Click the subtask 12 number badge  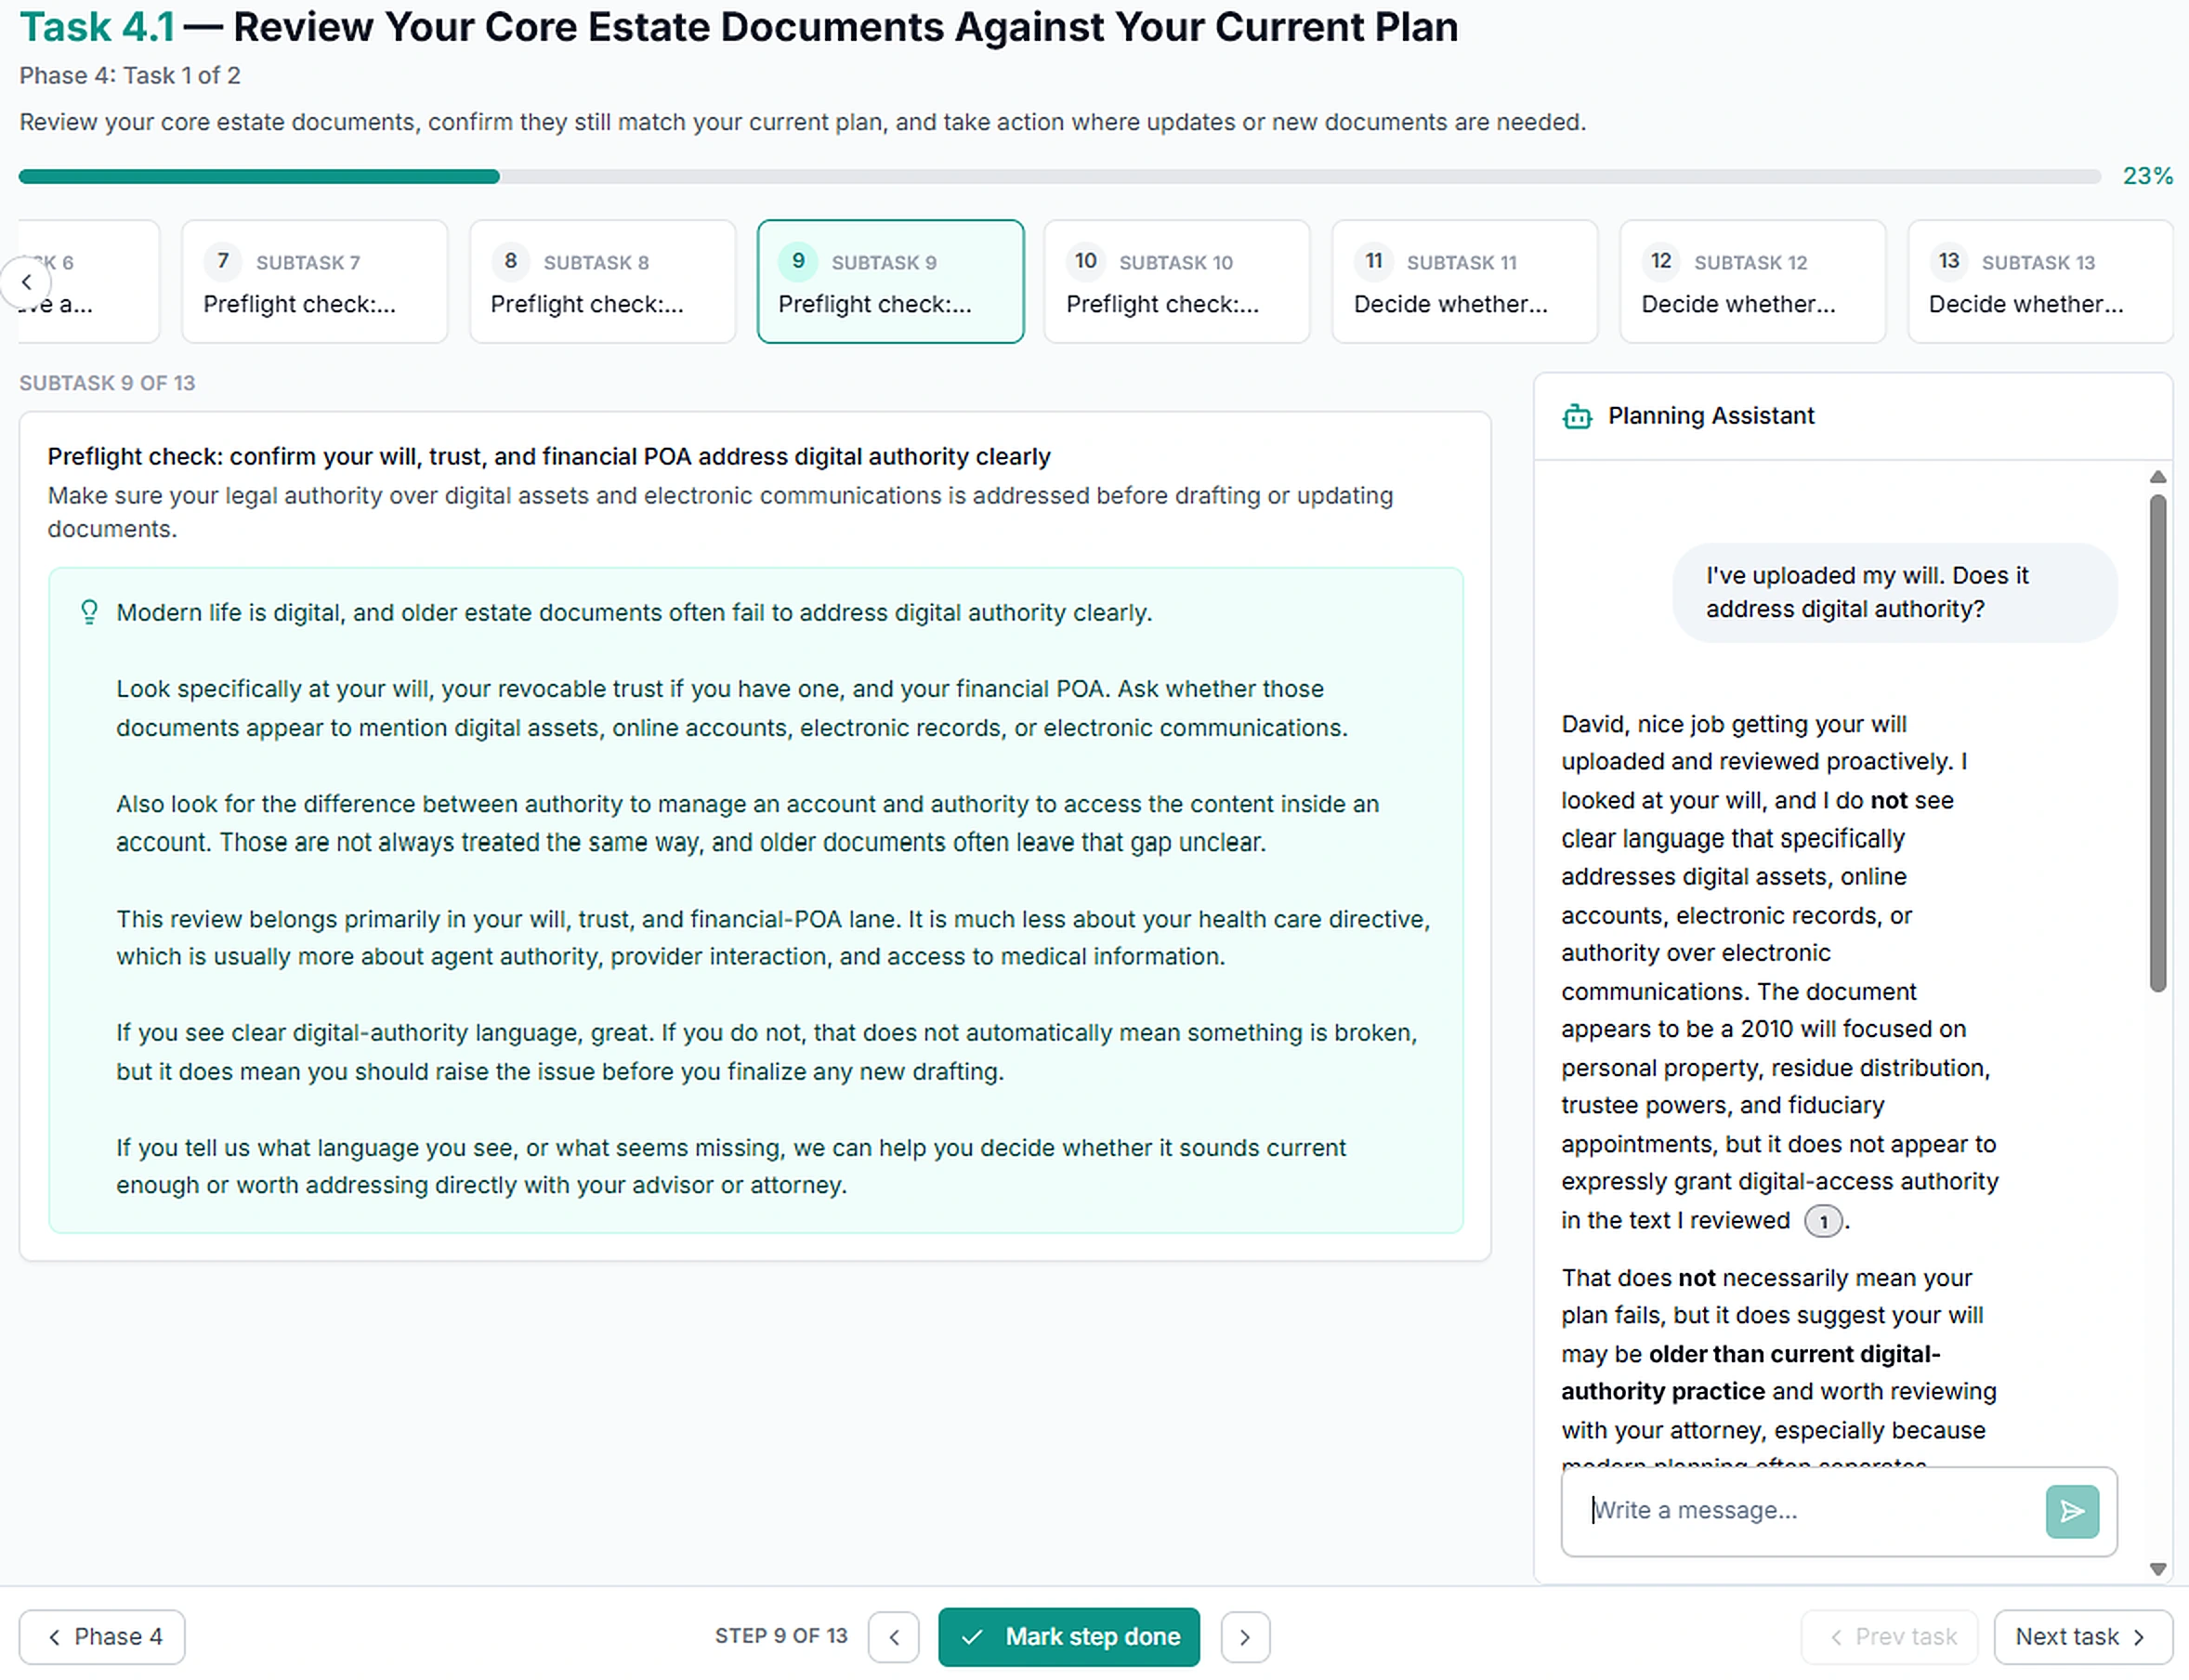[1661, 261]
